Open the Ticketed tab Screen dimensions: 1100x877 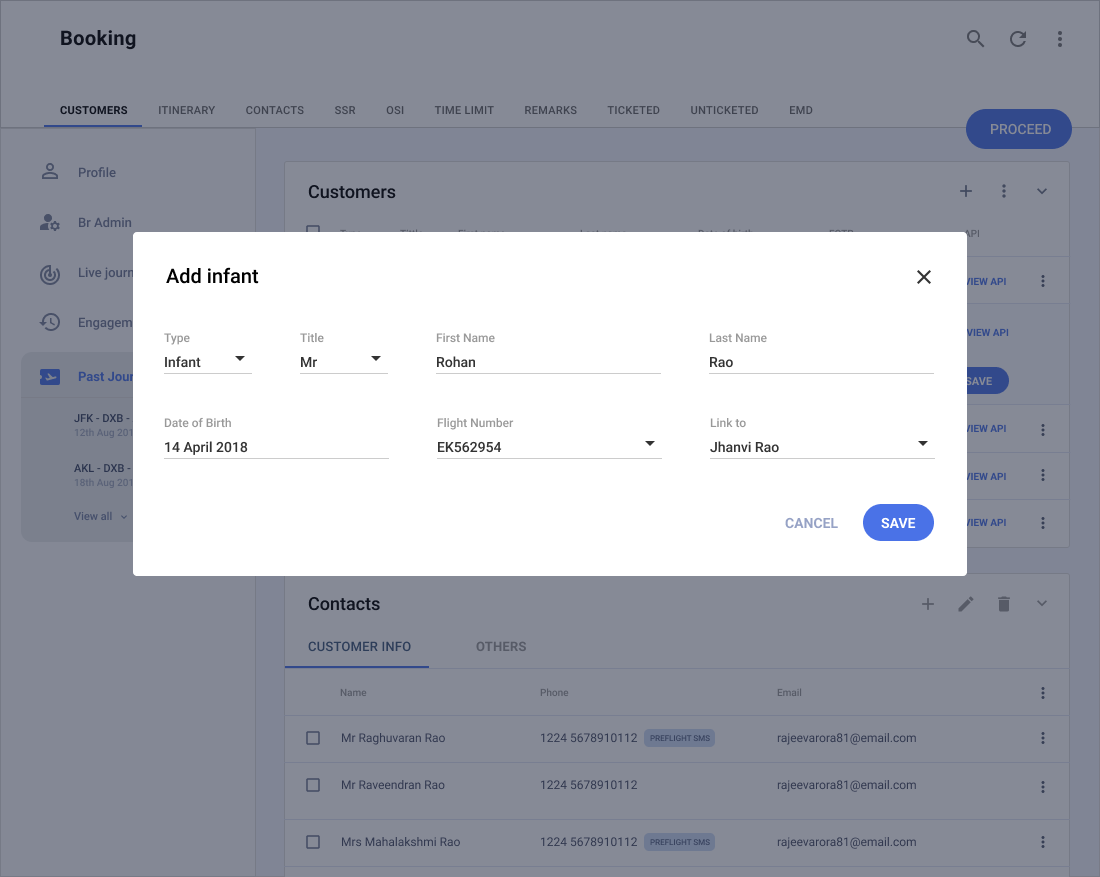click(633, 110)
